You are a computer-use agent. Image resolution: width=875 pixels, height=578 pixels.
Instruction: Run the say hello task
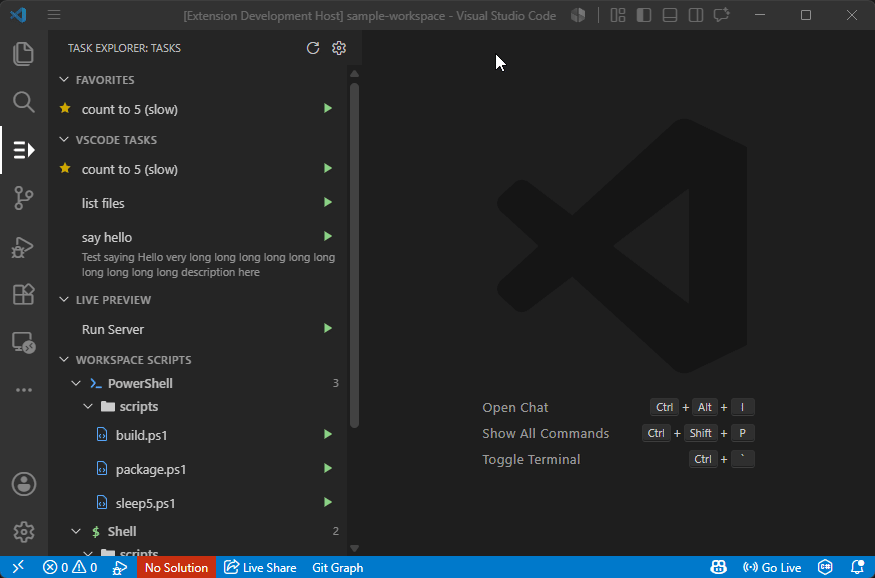(x=328, y=237)
